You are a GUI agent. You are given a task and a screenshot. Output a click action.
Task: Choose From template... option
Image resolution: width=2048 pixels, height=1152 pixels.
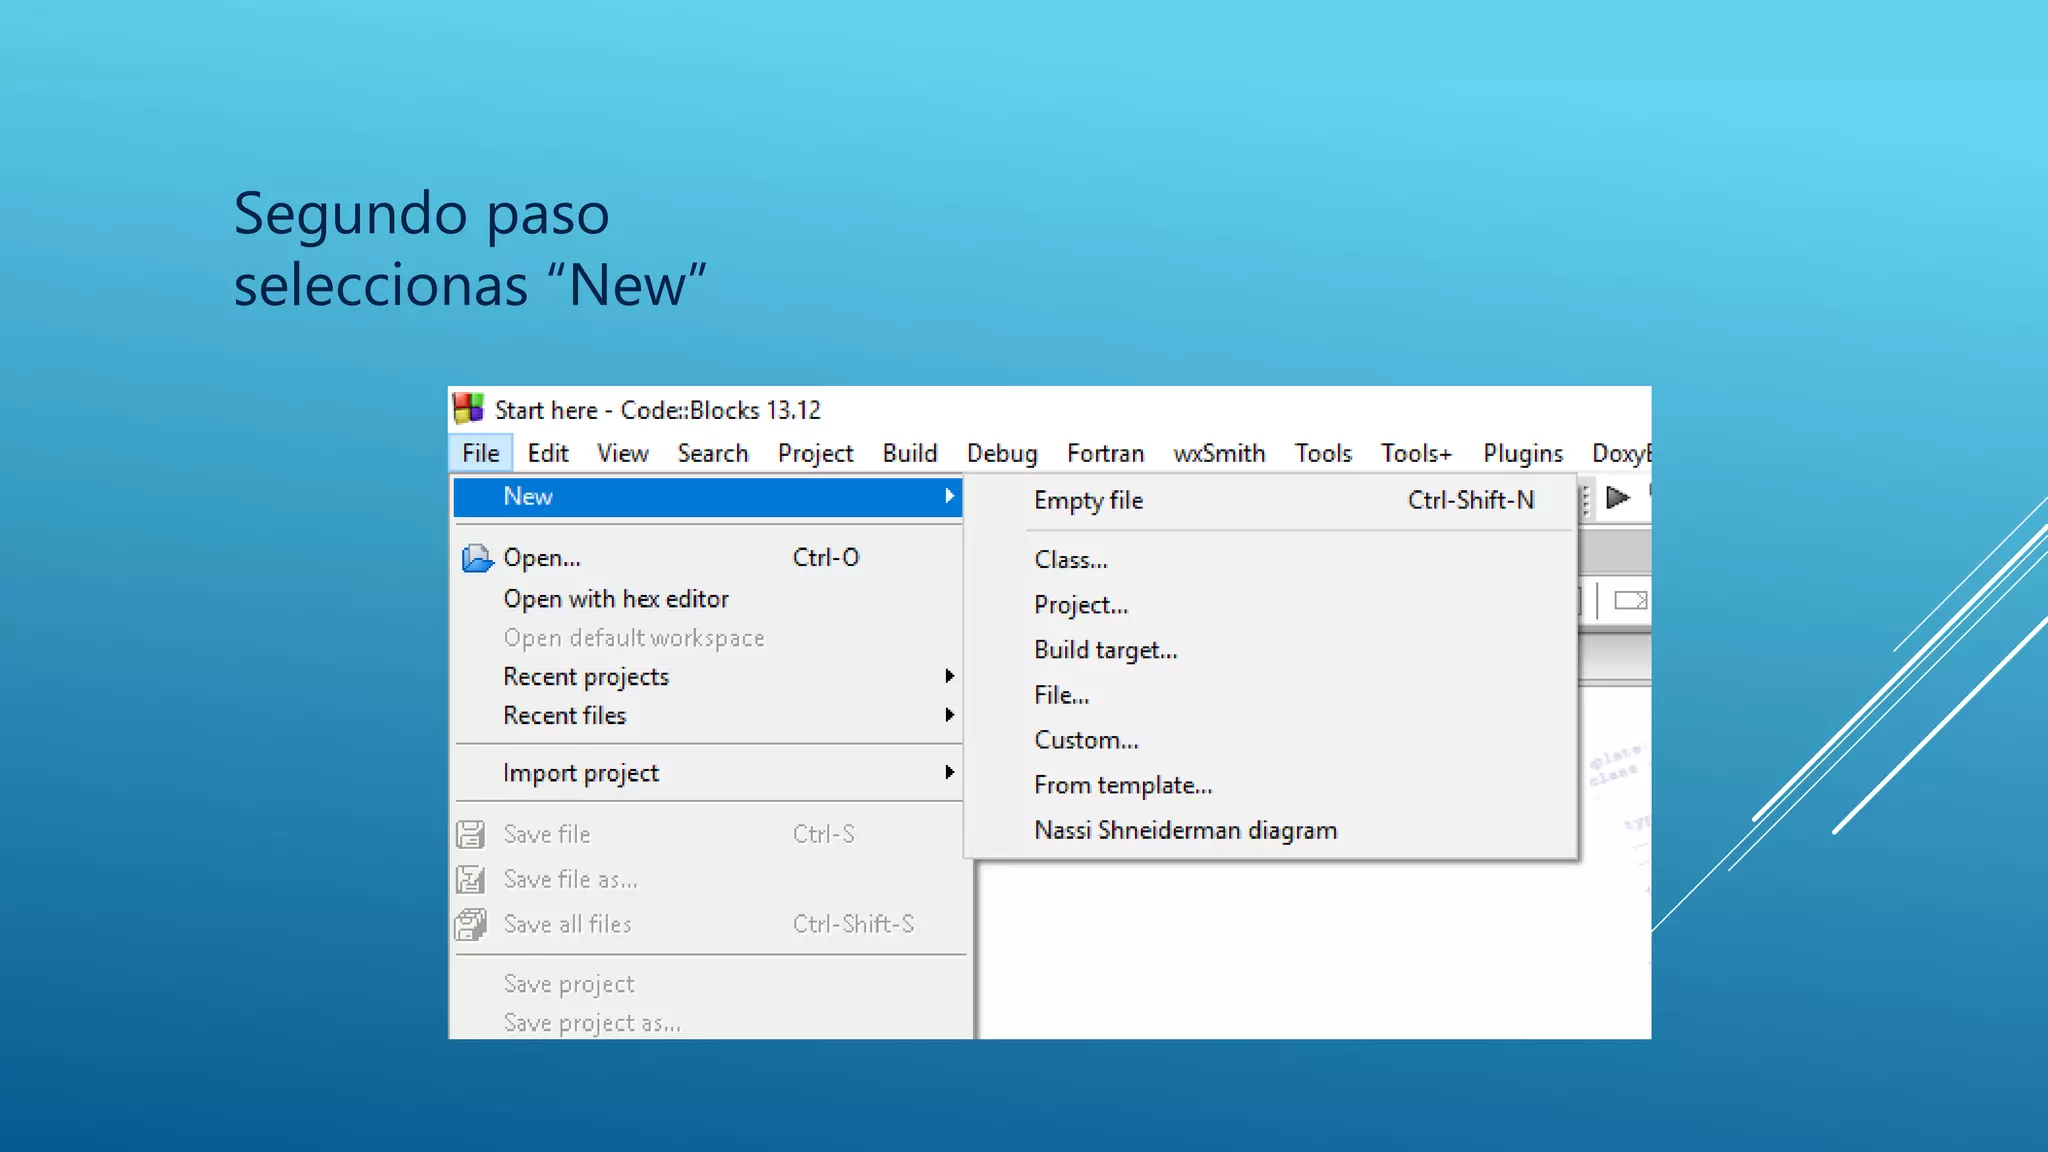pos(1271,785)
